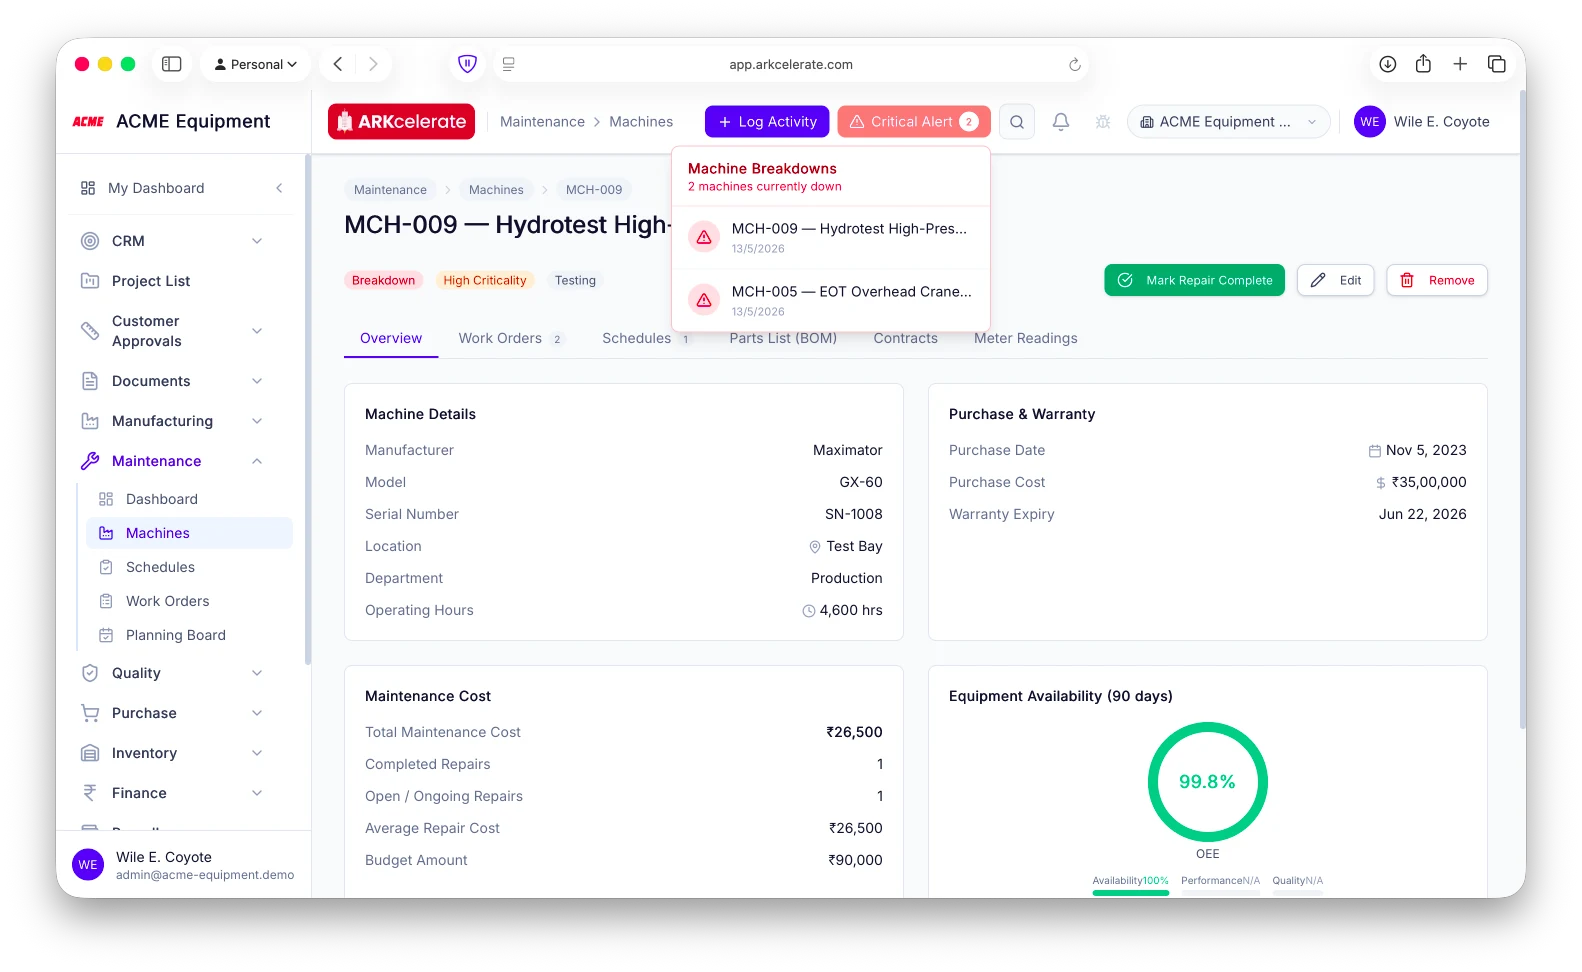Open the Meter Readings tab
The width and height of the screenshot is (1582, 972).
point(1026,338)
